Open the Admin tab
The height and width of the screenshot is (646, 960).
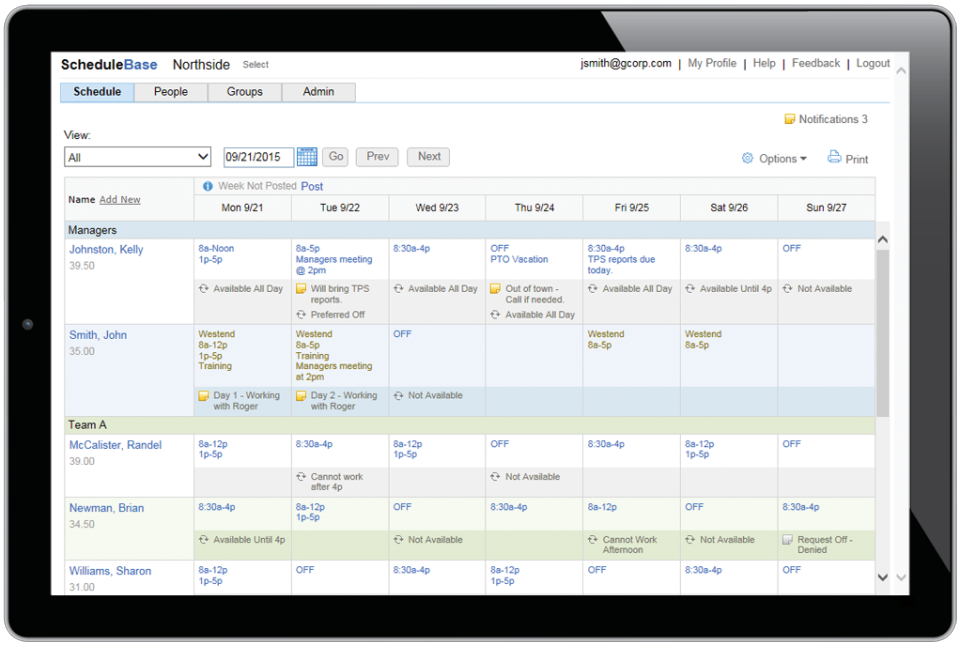point(318,91)
